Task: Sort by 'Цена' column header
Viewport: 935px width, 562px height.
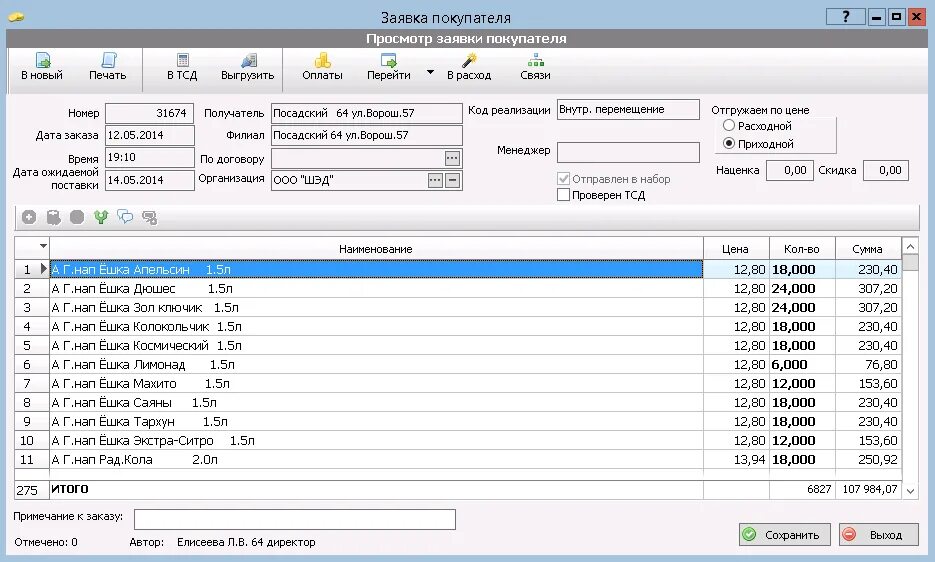Action: click(x=735, y=249)
